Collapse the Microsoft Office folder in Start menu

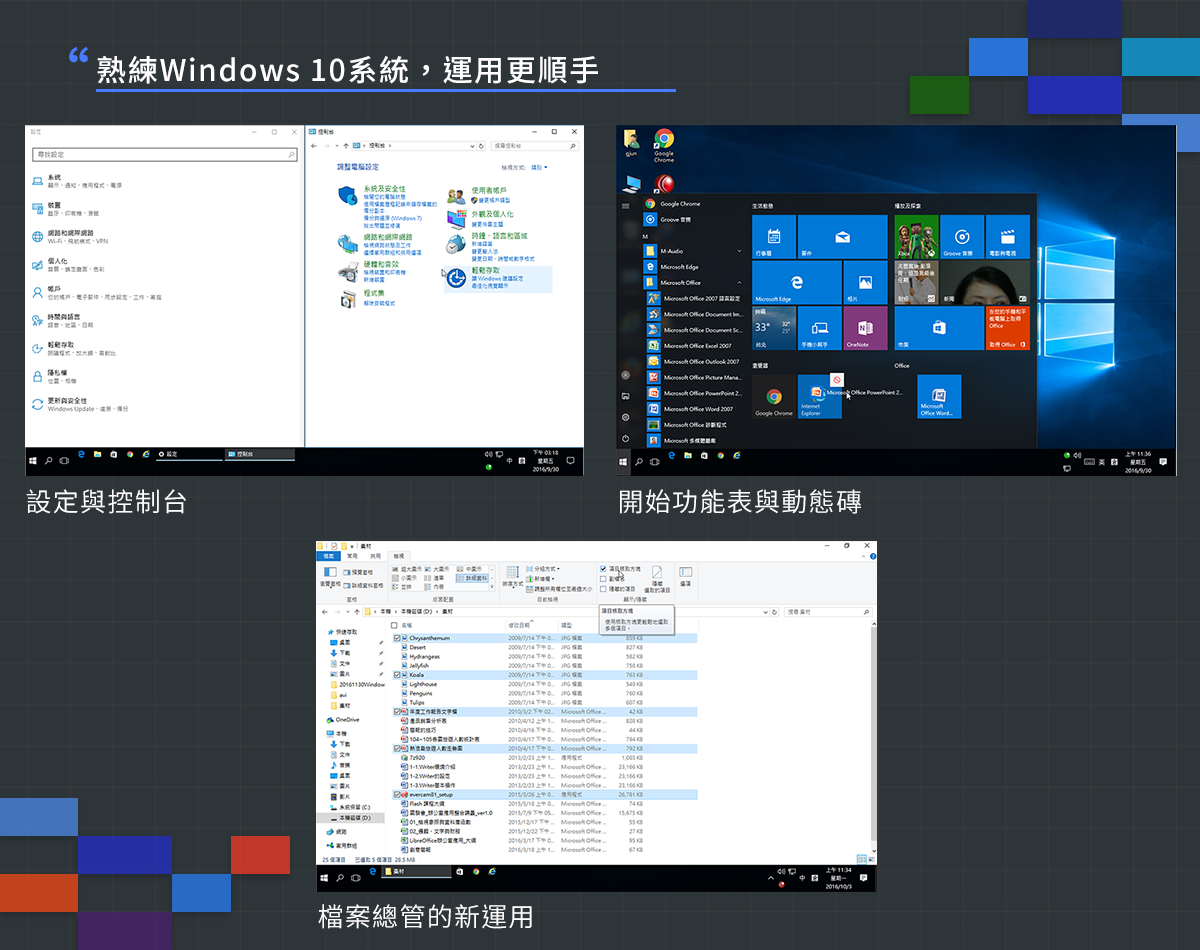(x=739, y=283)
